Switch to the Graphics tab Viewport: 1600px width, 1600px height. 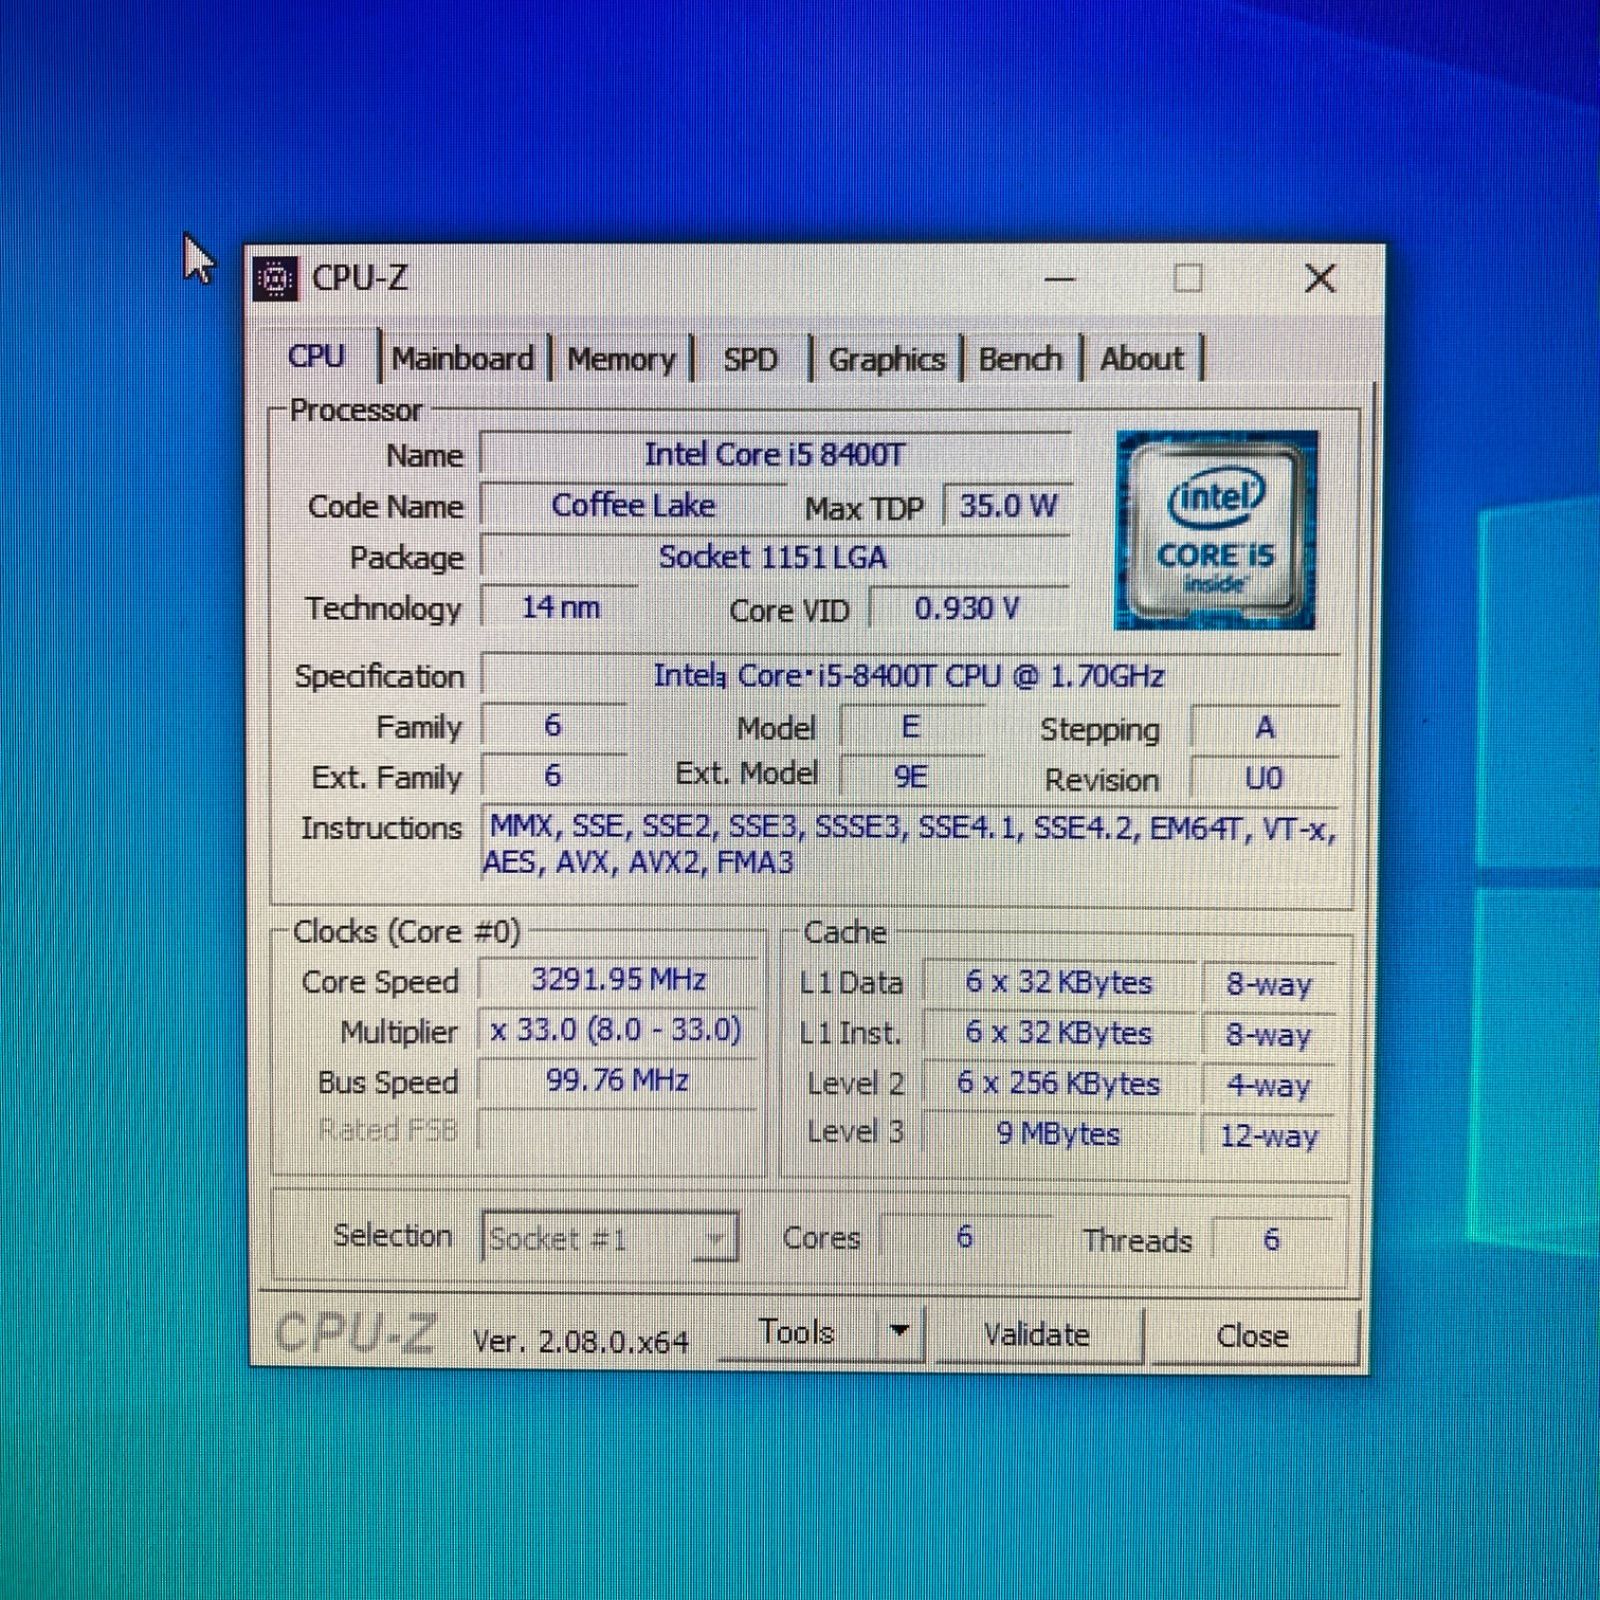coord(886,359)
